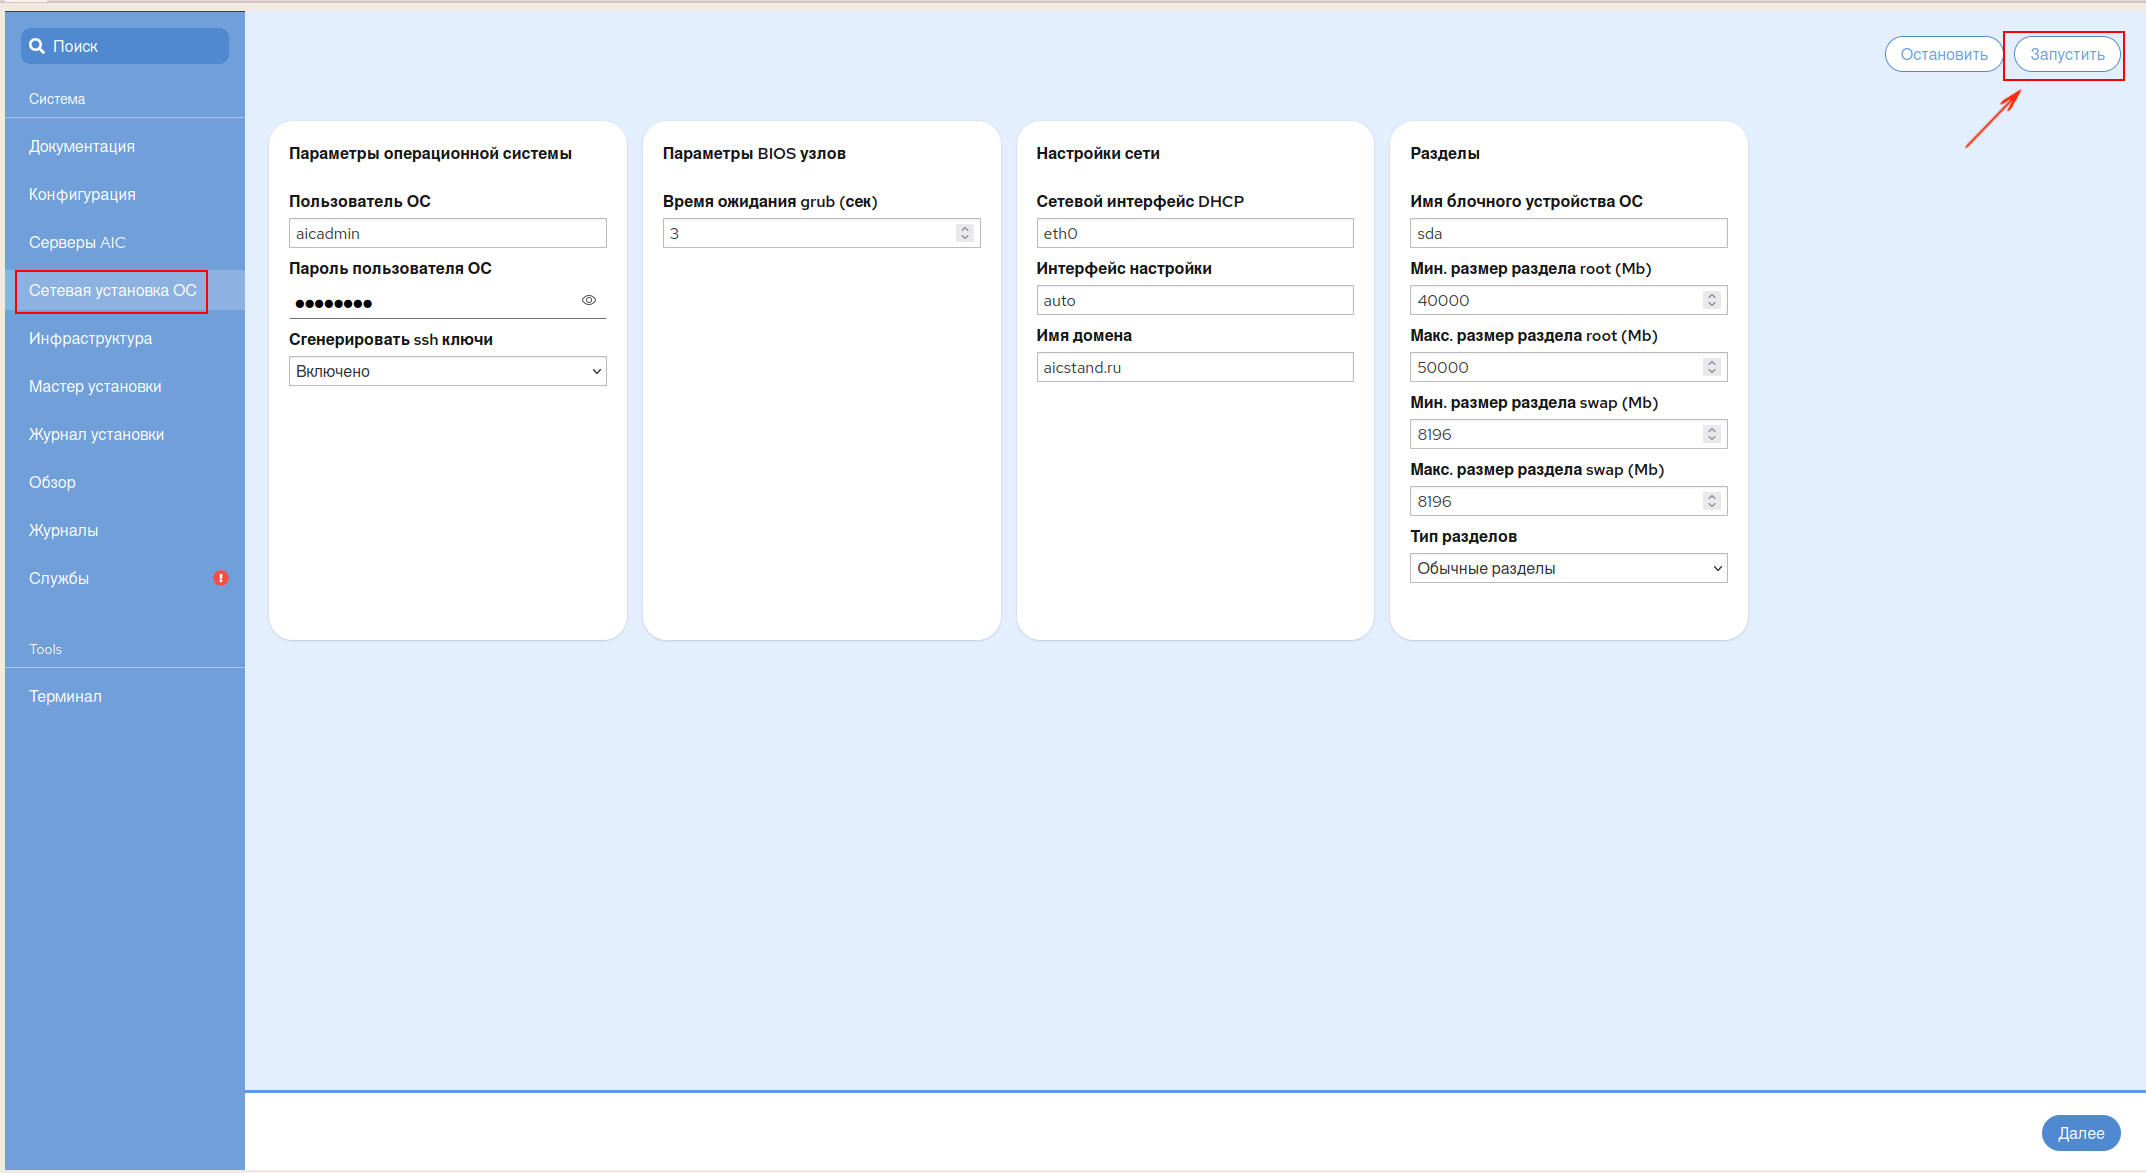Click the Параметры операционной системы heading
This screenshot has height=1173, width=2146.
tap(430, 153)
